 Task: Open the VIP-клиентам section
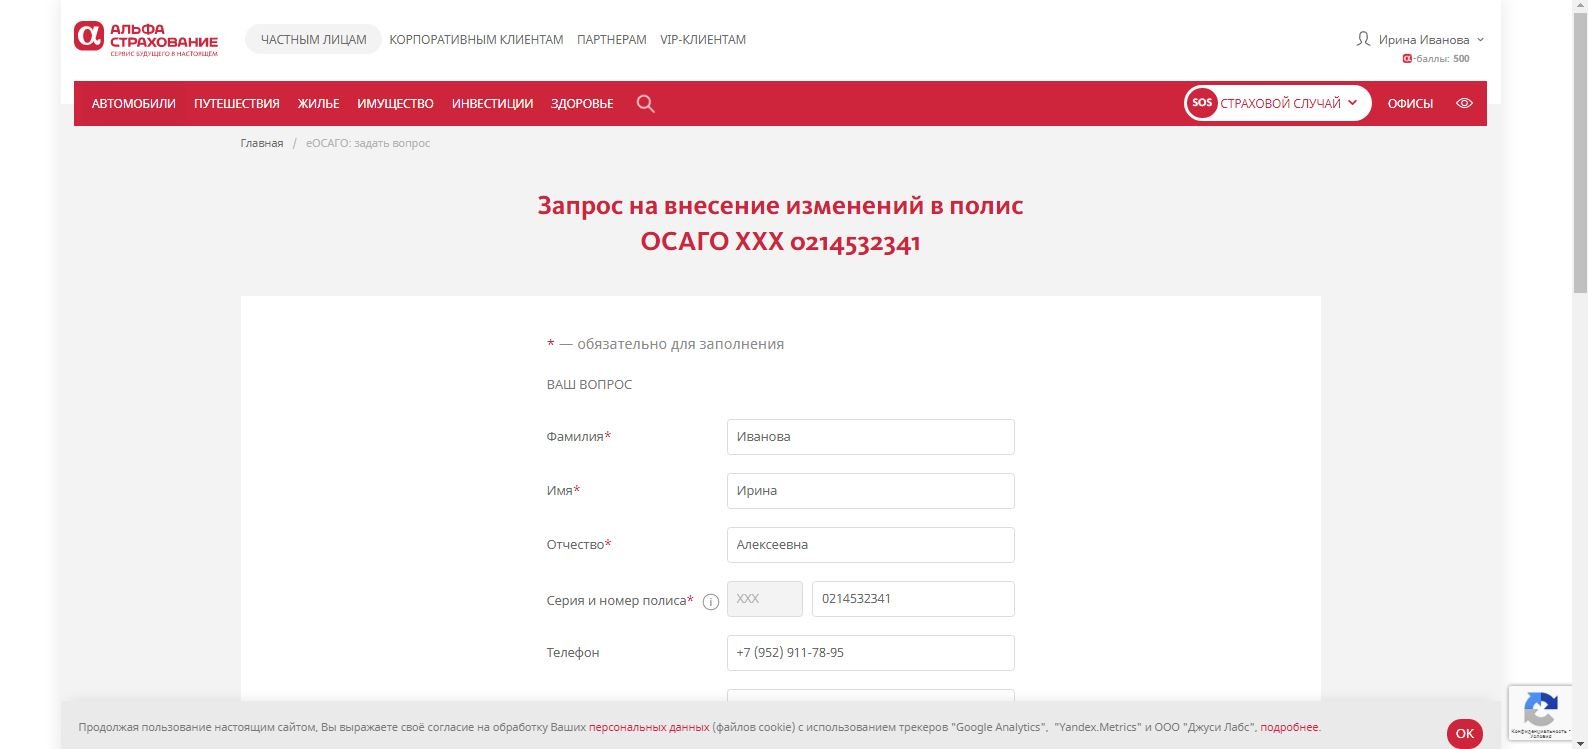click(x=703, y=40)
